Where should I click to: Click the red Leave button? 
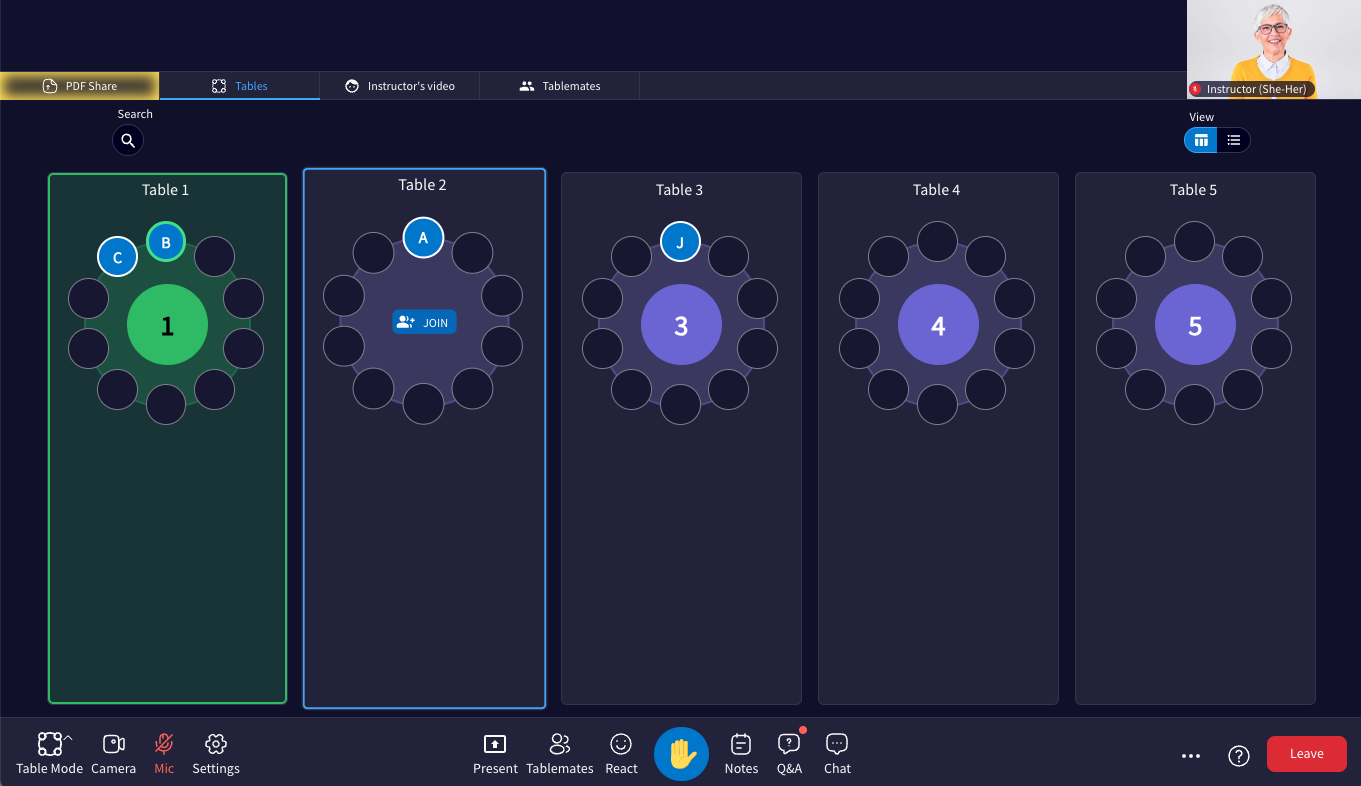click(x=1306, y=754)
